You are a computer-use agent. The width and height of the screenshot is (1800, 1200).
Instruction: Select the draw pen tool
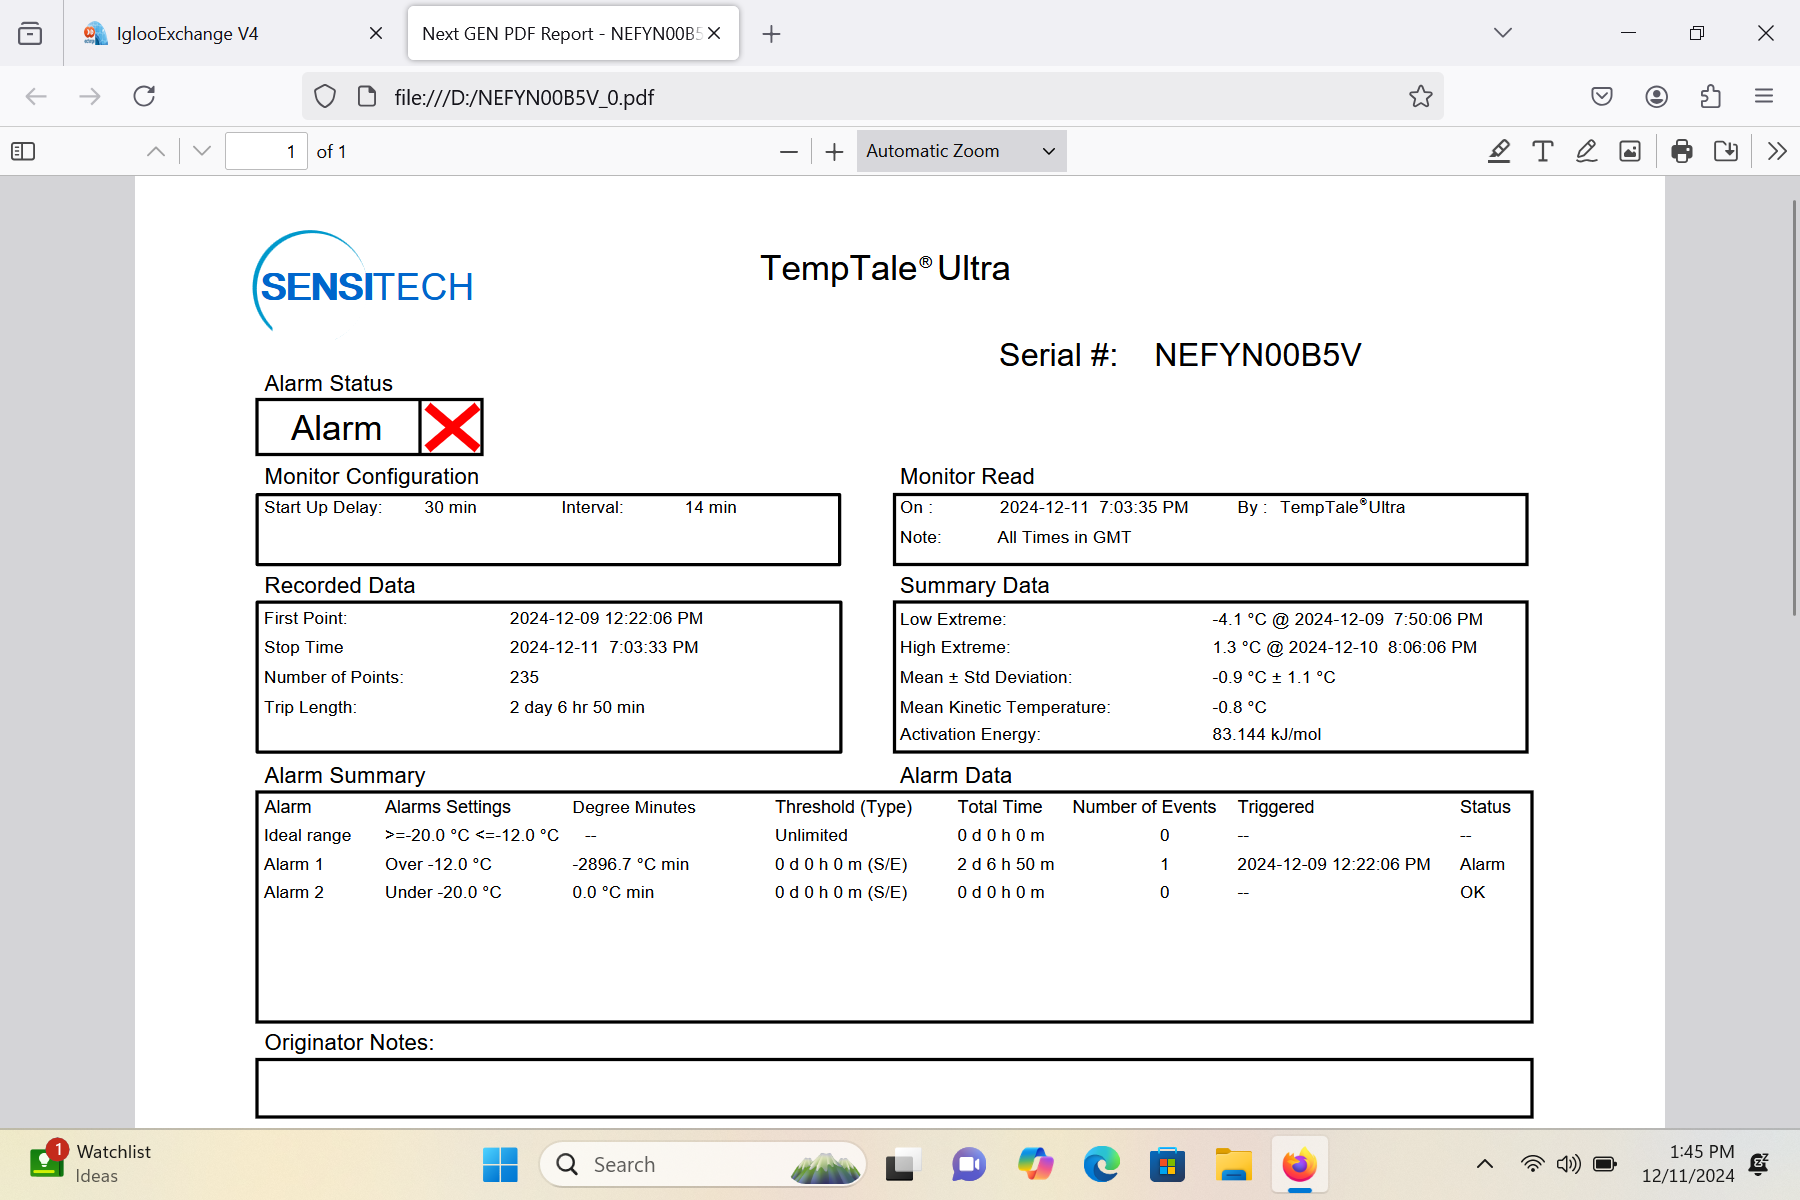(1587, 151)
